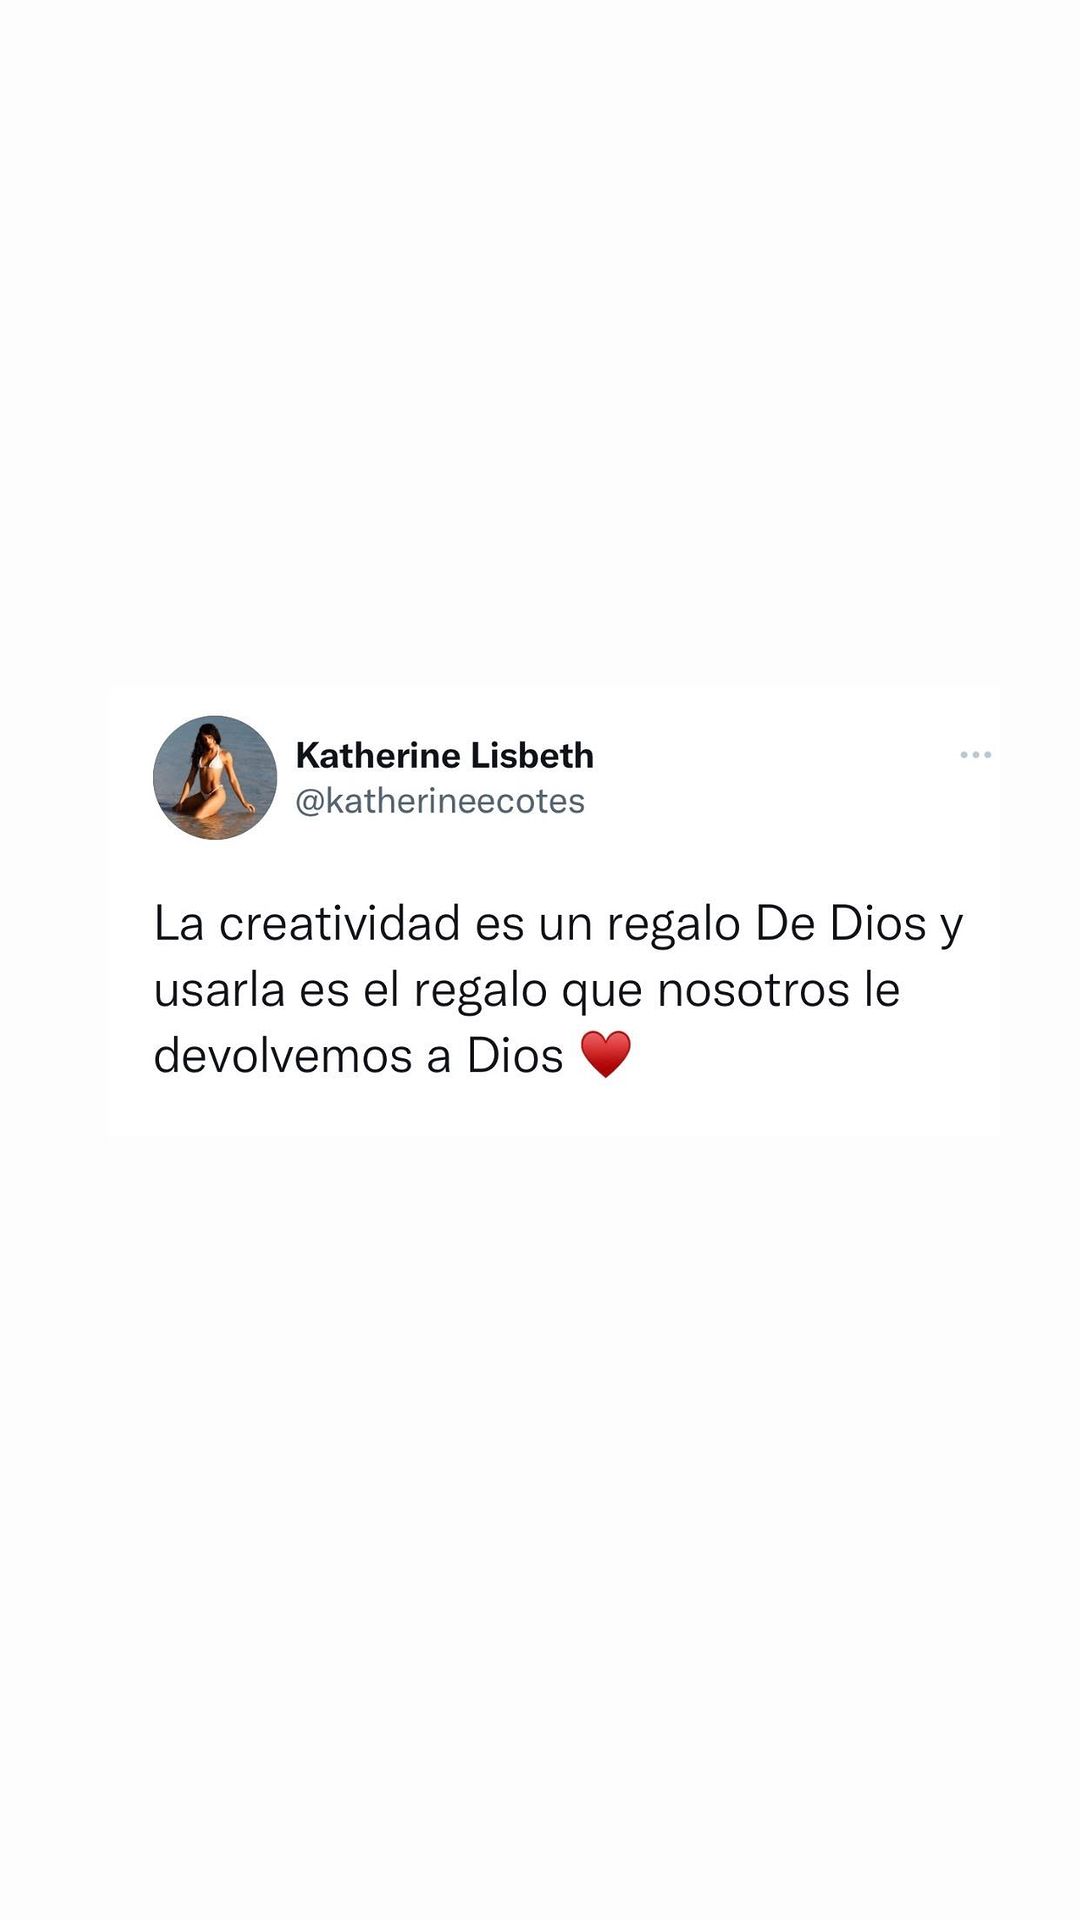Viewport: 1080px width, 1920px height.
Task: Open the tweet's three-dot more options menu
Action: point(975,755)
